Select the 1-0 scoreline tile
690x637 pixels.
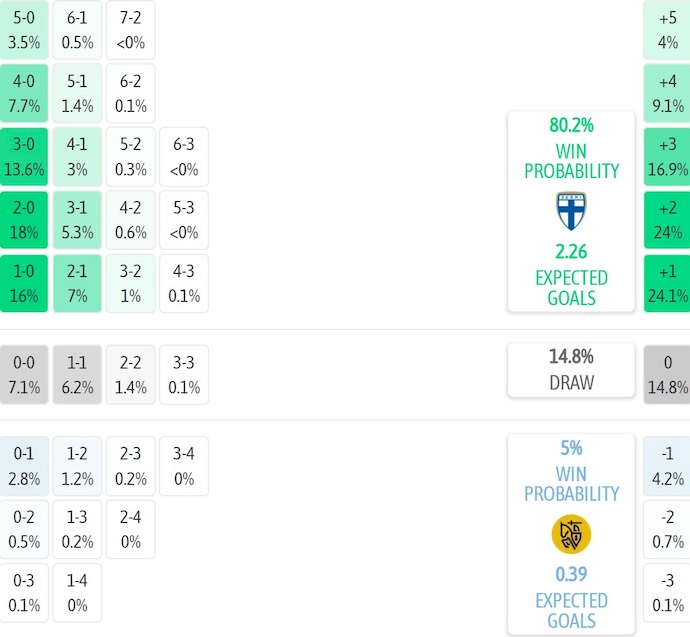pyautogui.click(x=22, y=283)
